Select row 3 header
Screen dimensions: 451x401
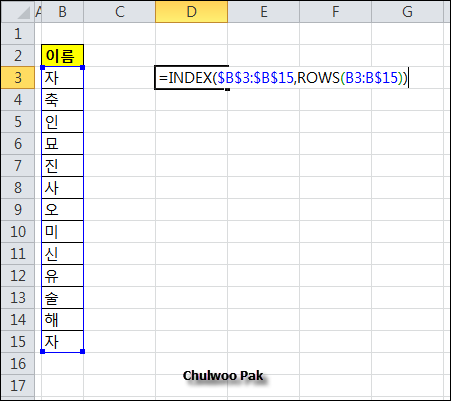pyautogui.click(x=18, y=78)
